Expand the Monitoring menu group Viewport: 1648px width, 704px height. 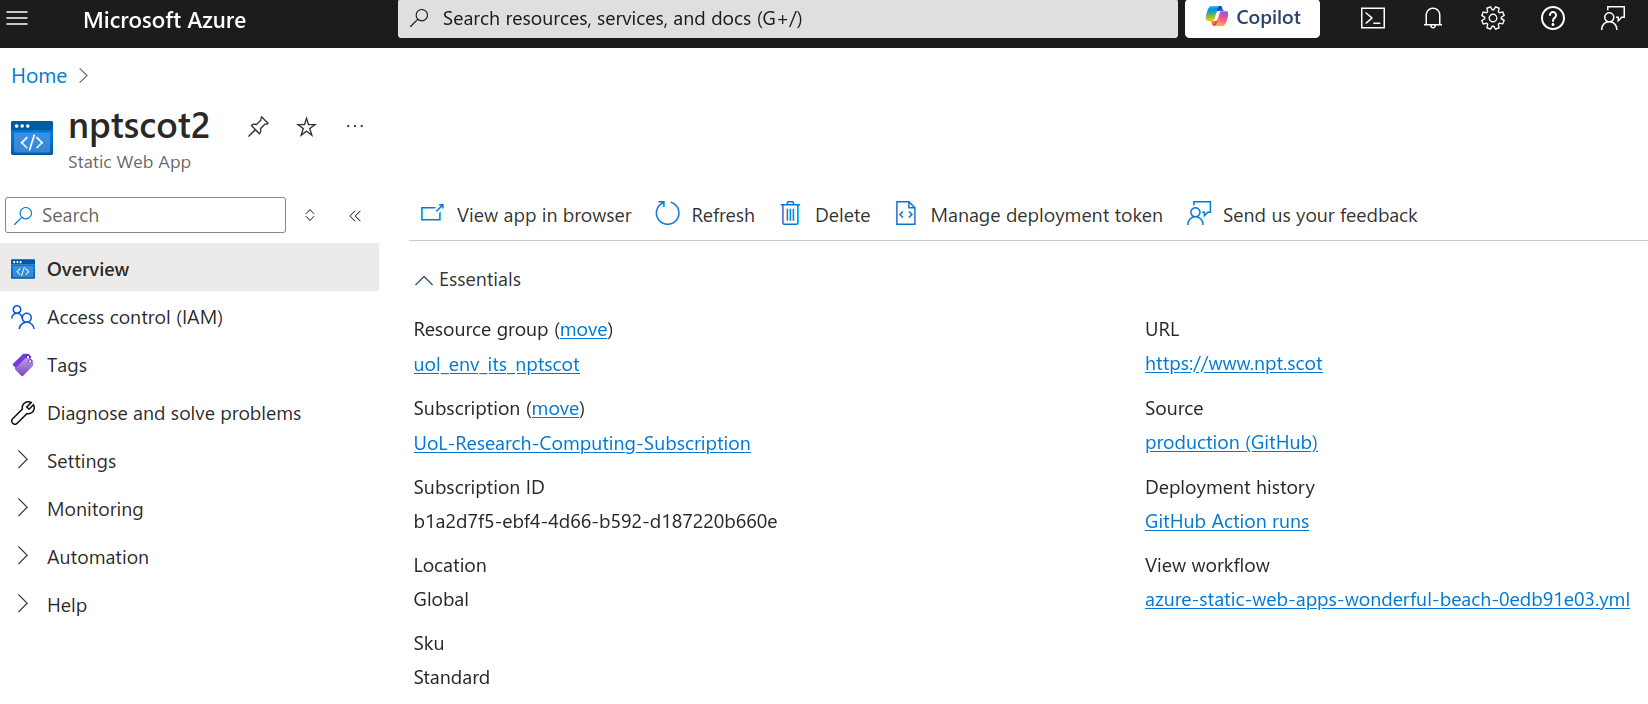(x=23, y=508)
